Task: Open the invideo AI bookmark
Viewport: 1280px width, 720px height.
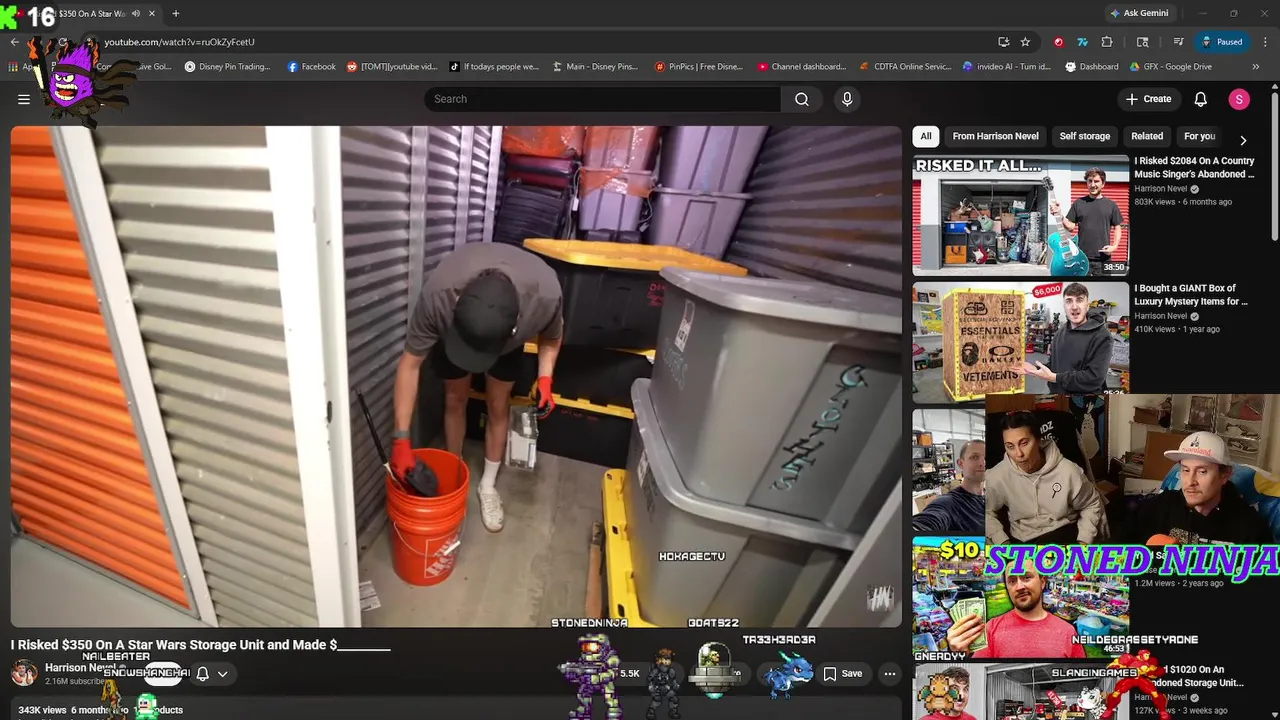Action: (x=1007, y=67)
